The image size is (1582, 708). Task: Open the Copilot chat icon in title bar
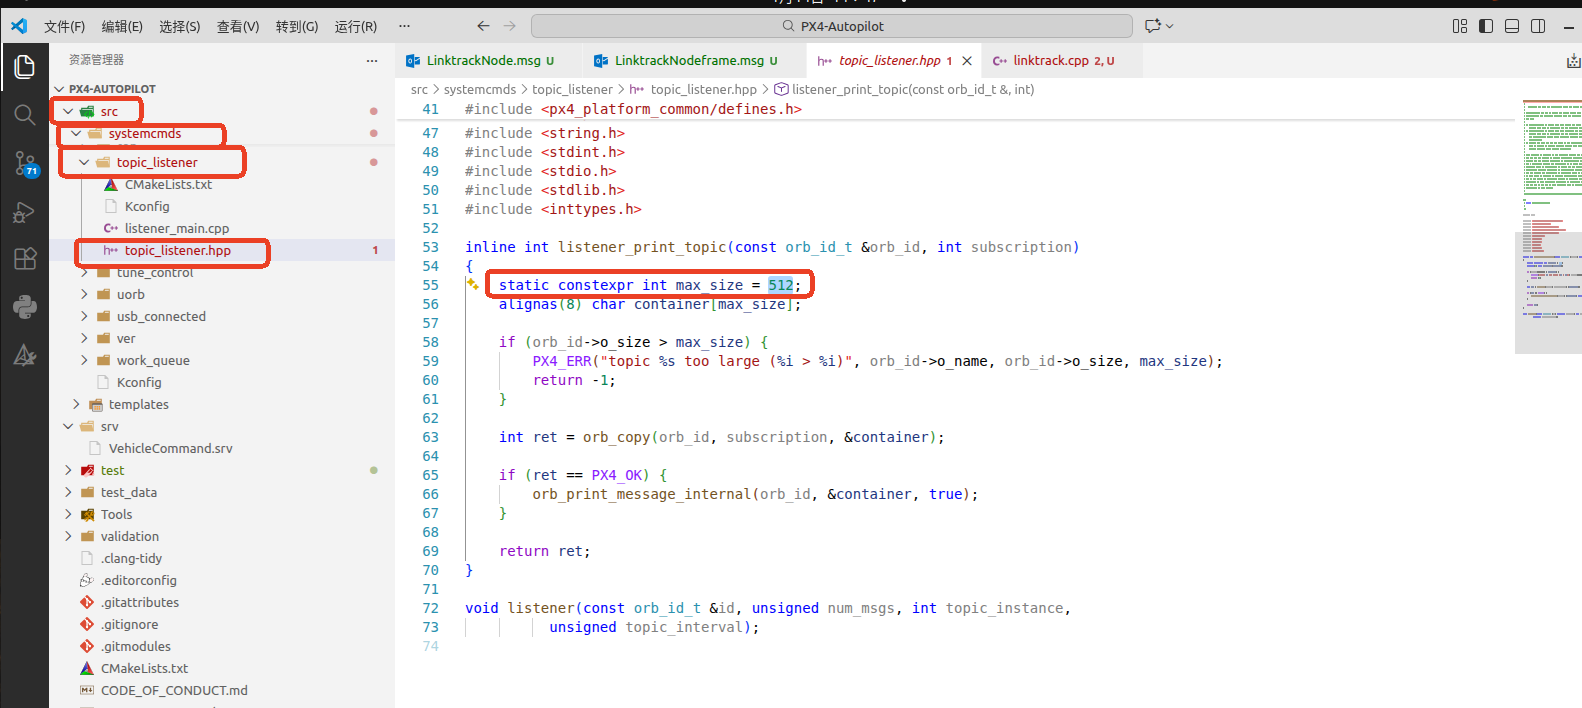[1153, 26]
